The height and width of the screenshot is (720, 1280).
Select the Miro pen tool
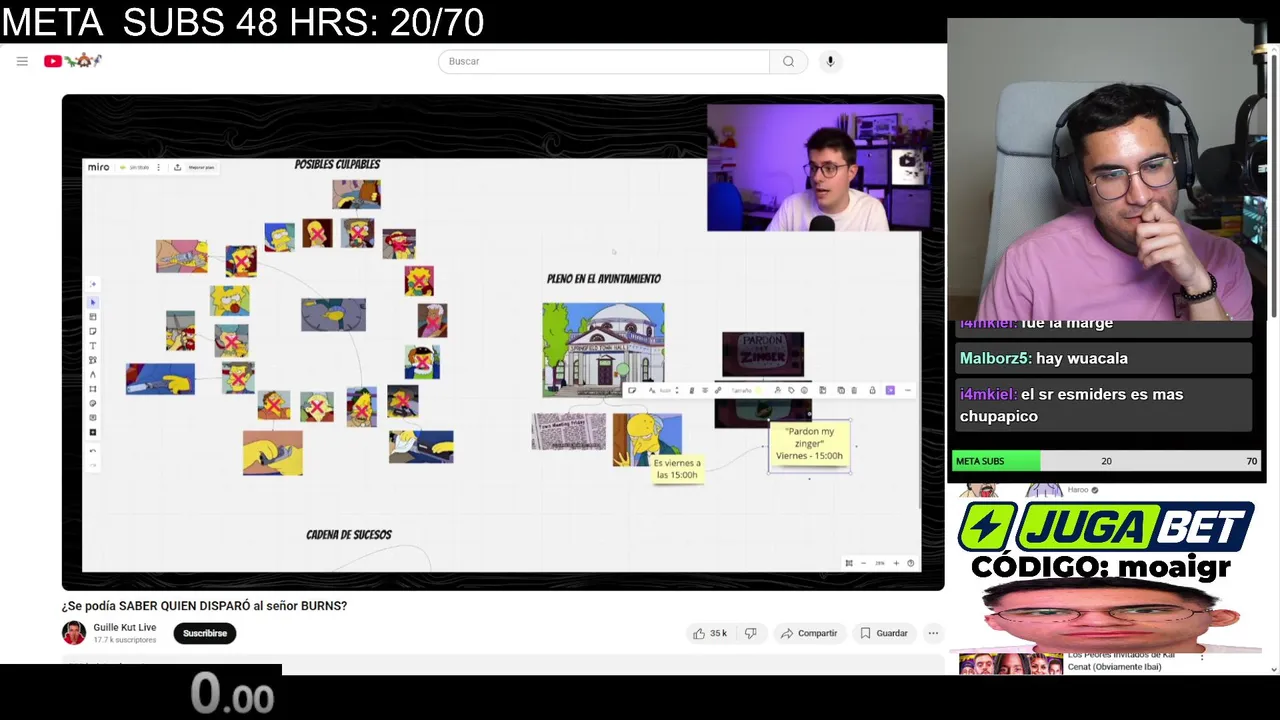click(93, 374)
